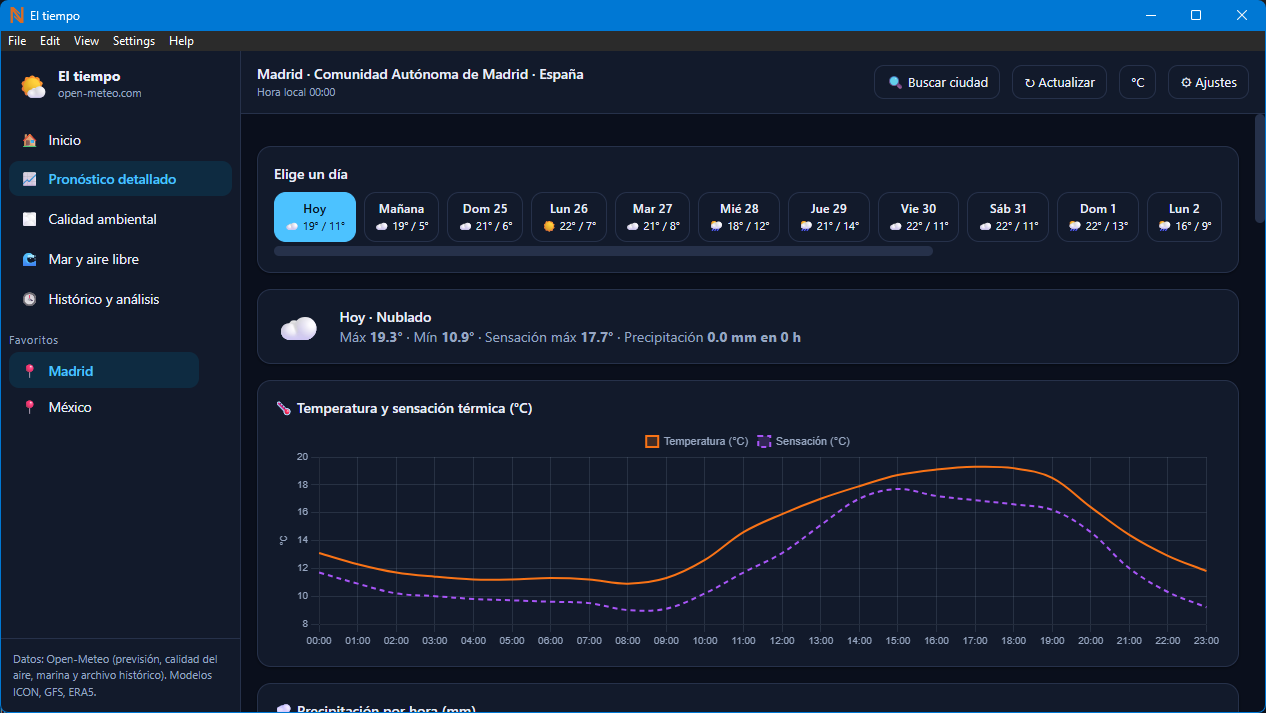Viewport: 1266px width, 713px height.
Task: Go to Inicio page in sidebar
Action: tap(120, 141)
